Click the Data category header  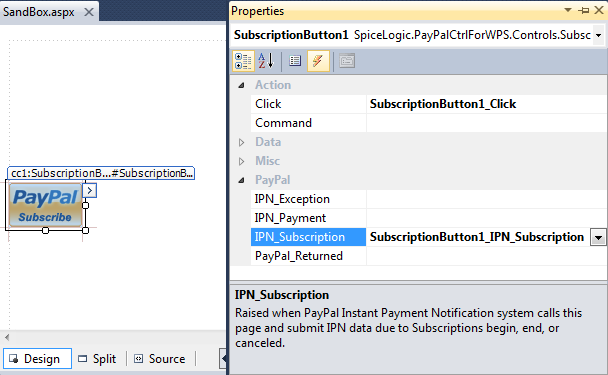[x=268, y=142]
